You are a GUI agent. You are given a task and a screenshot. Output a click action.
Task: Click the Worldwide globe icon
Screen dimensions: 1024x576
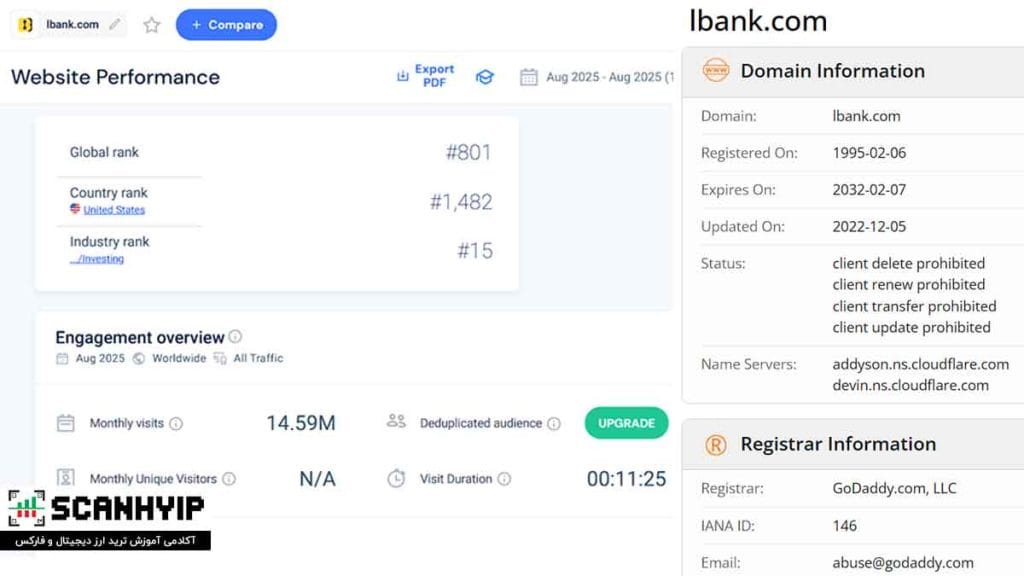pos(138,359)
